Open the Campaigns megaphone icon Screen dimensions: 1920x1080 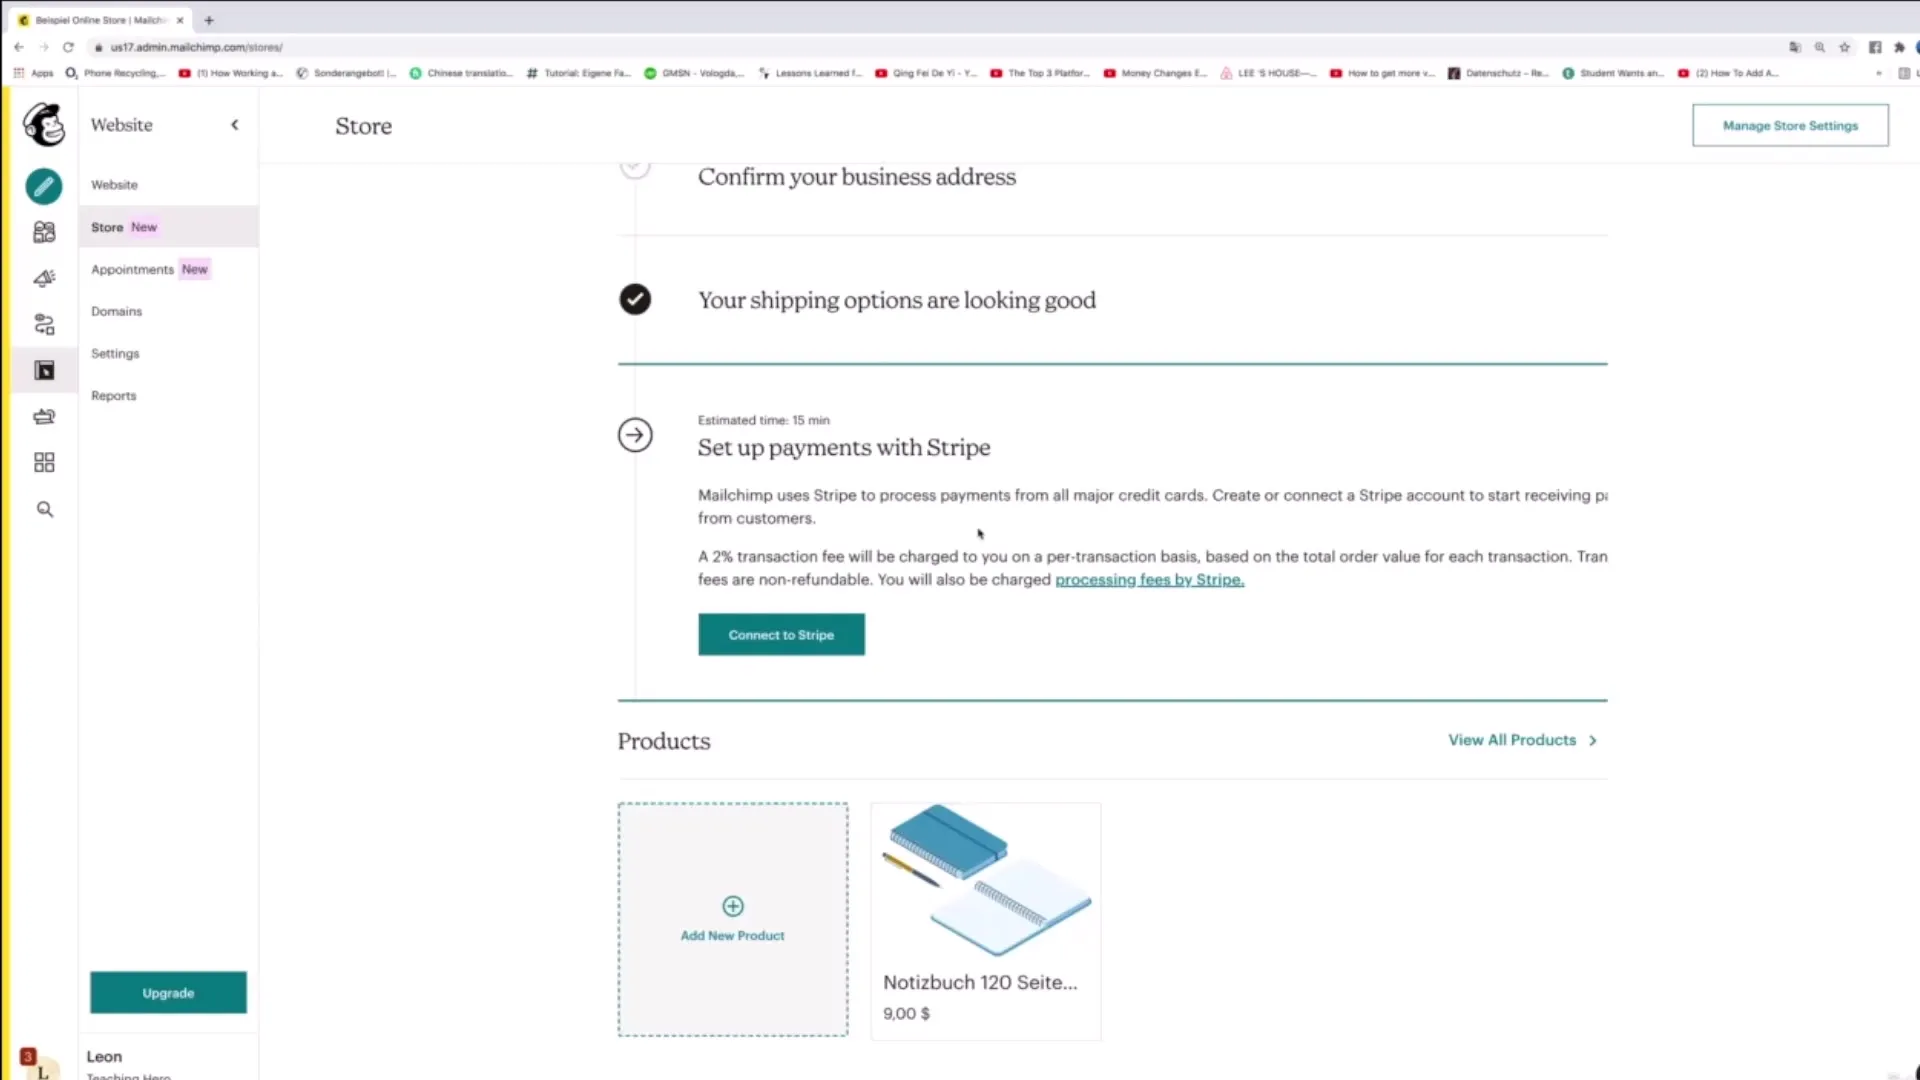[44, 278]
